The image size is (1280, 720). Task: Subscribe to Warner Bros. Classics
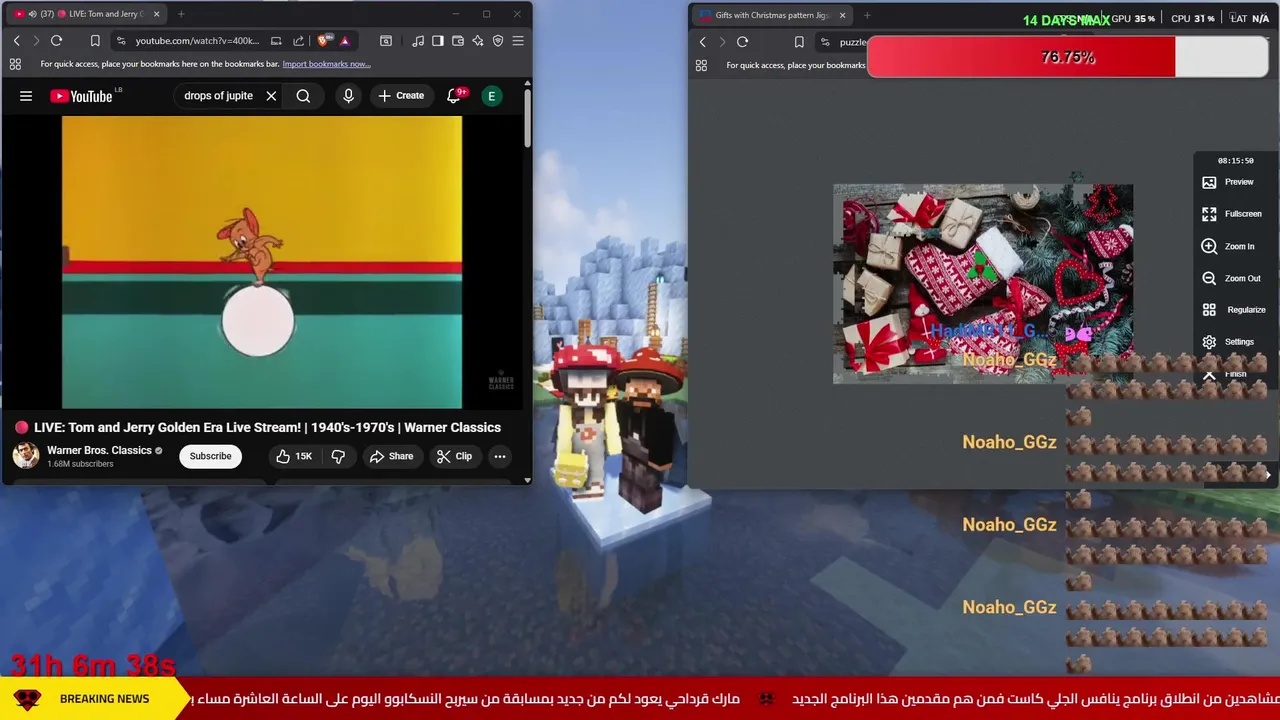[210, 456]
